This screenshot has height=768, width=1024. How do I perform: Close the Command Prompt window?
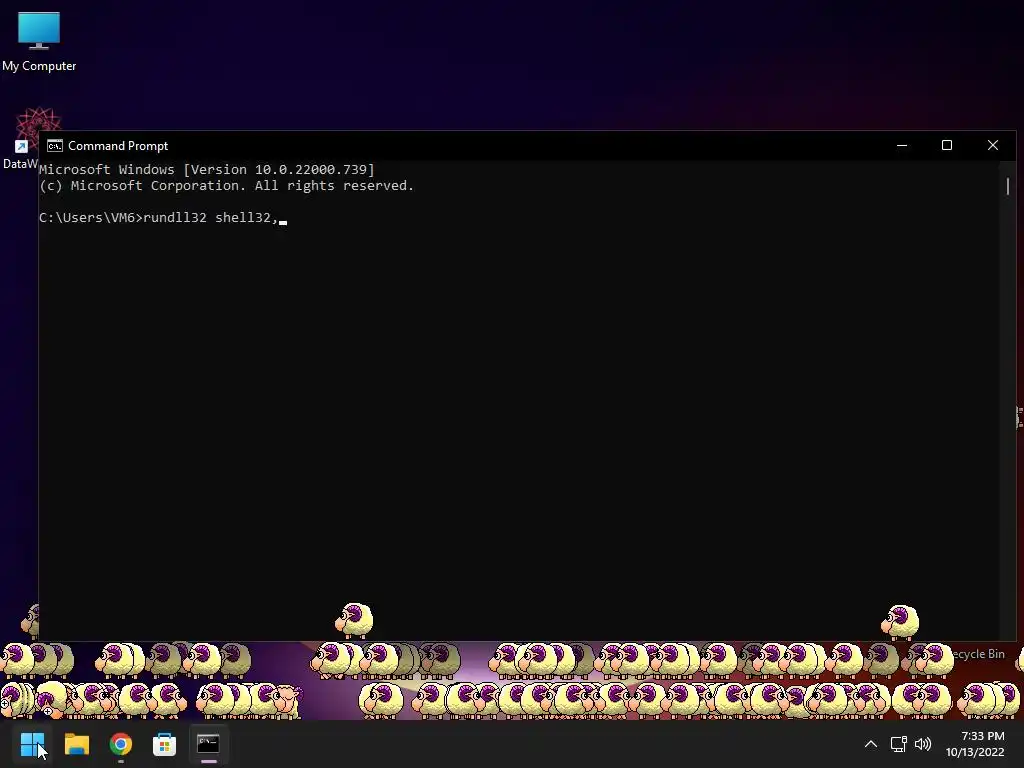[x=993, y=145]
